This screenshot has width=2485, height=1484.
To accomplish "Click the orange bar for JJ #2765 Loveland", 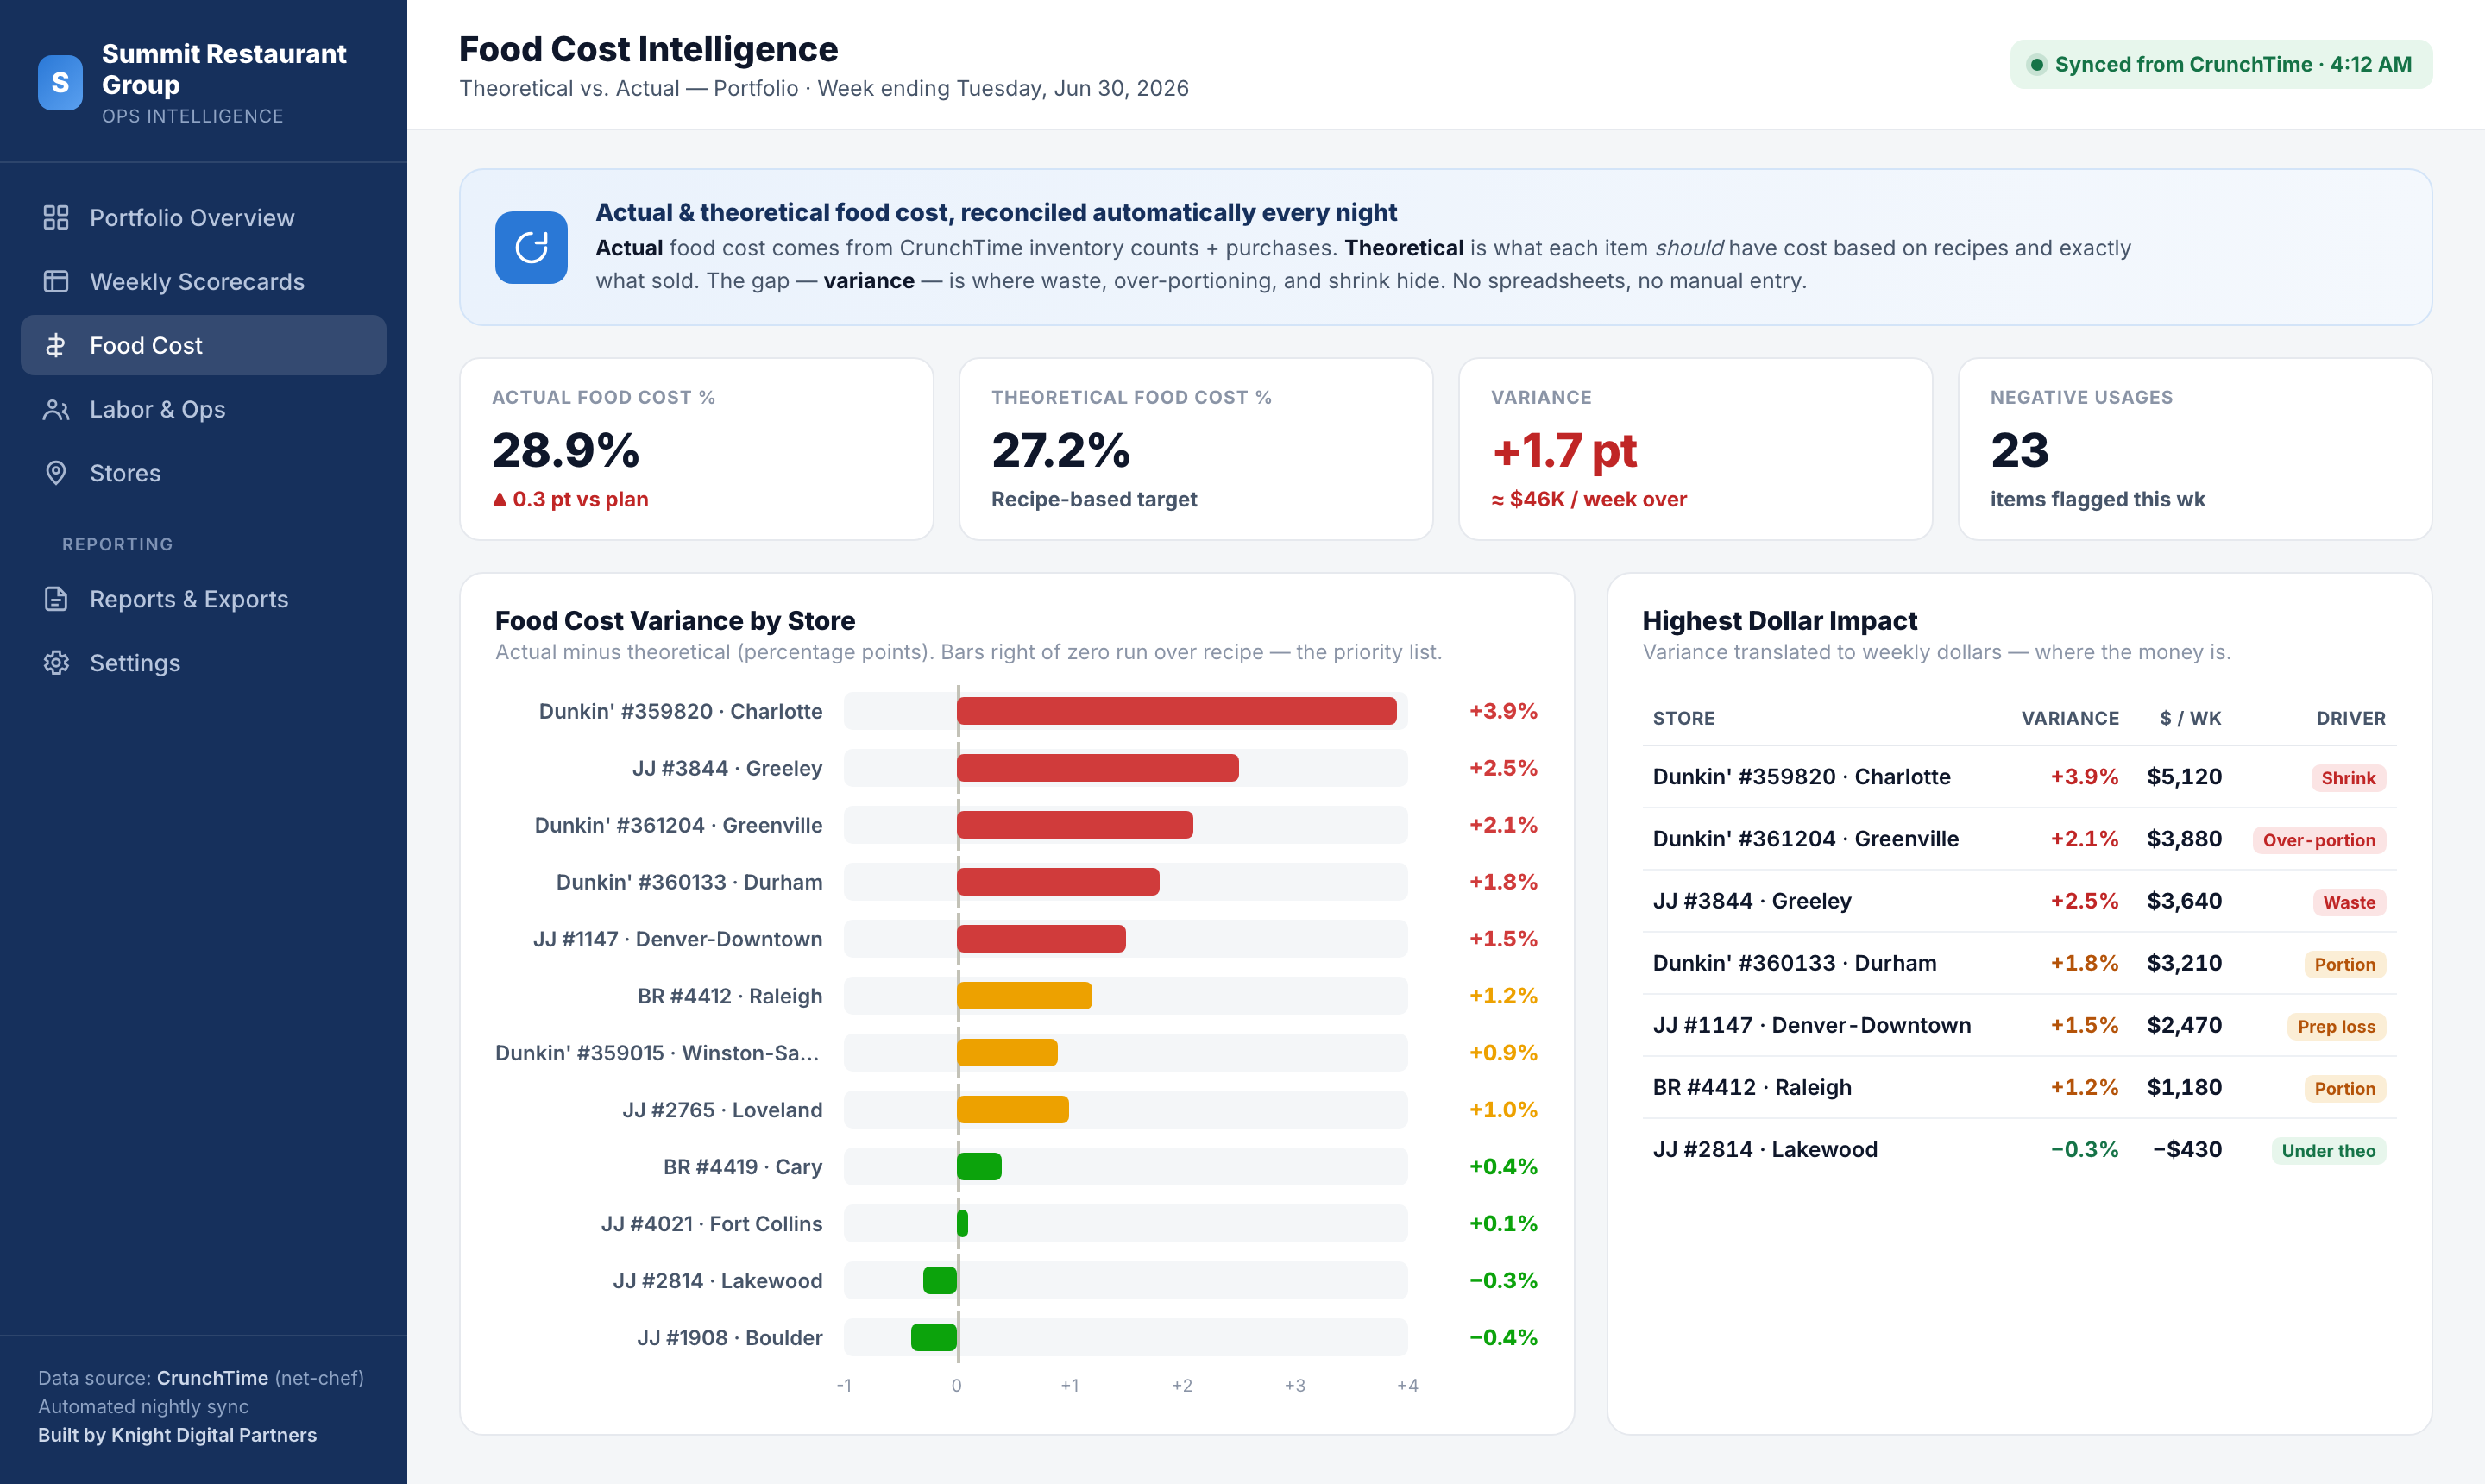I will (x=1013, y=1110).
